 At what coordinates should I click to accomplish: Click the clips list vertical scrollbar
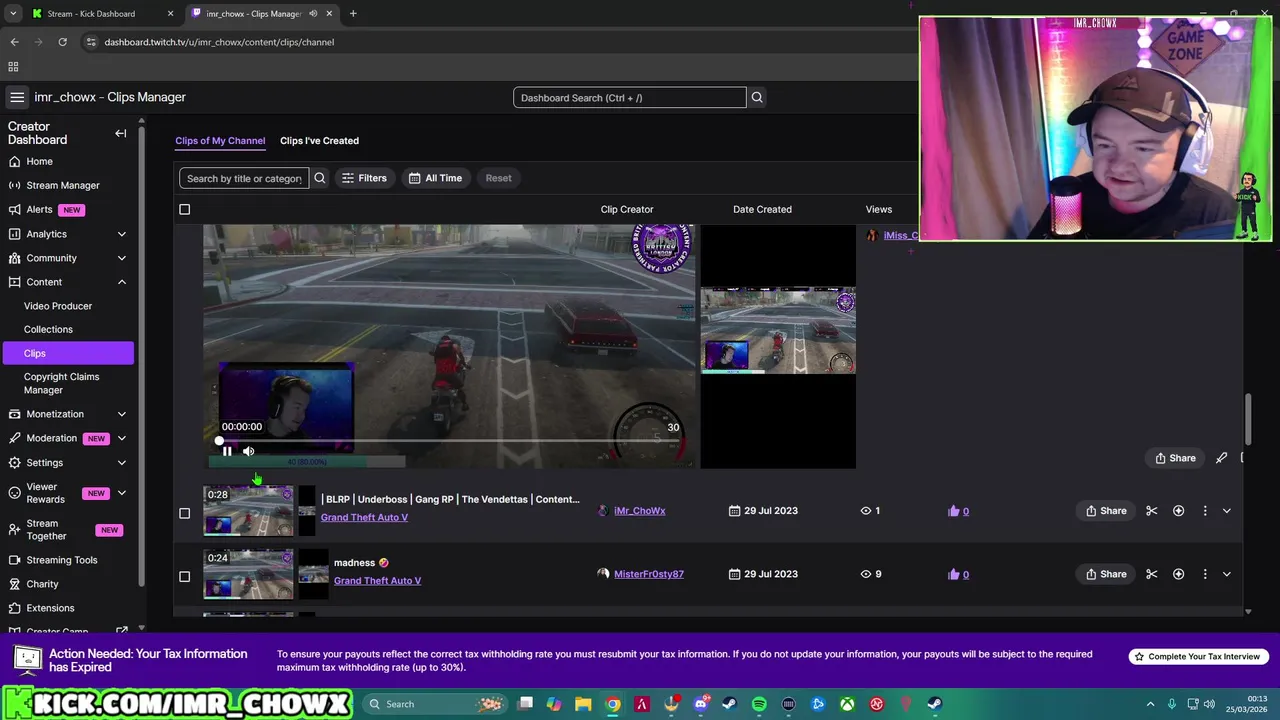coord(1248,420)
